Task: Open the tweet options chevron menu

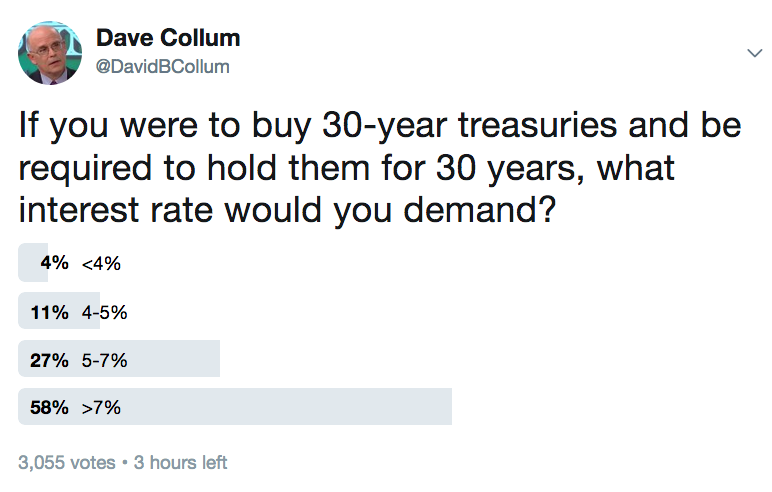Action: [x=754, y=53]
